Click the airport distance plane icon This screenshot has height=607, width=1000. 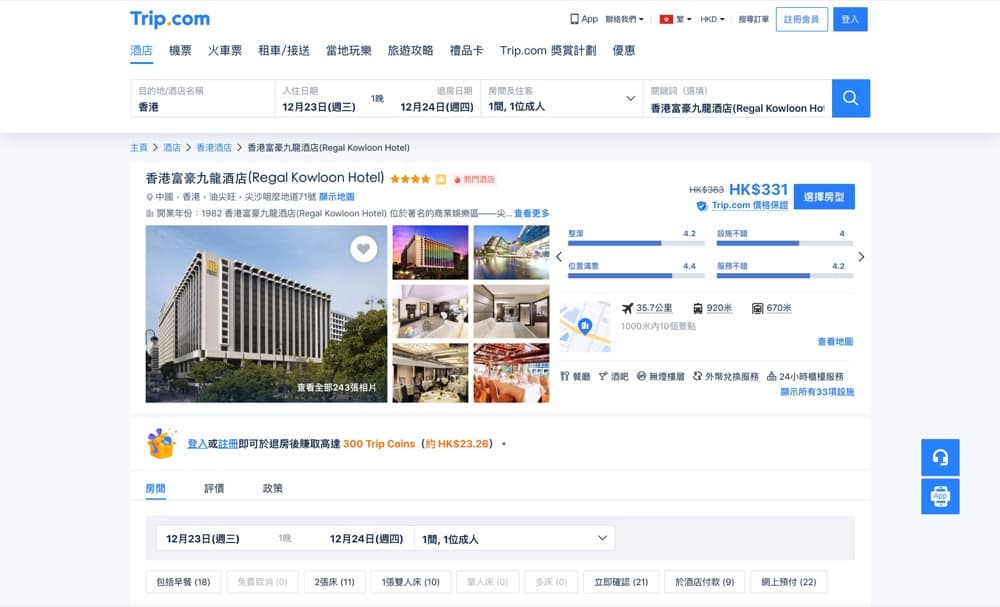[628, 308]
